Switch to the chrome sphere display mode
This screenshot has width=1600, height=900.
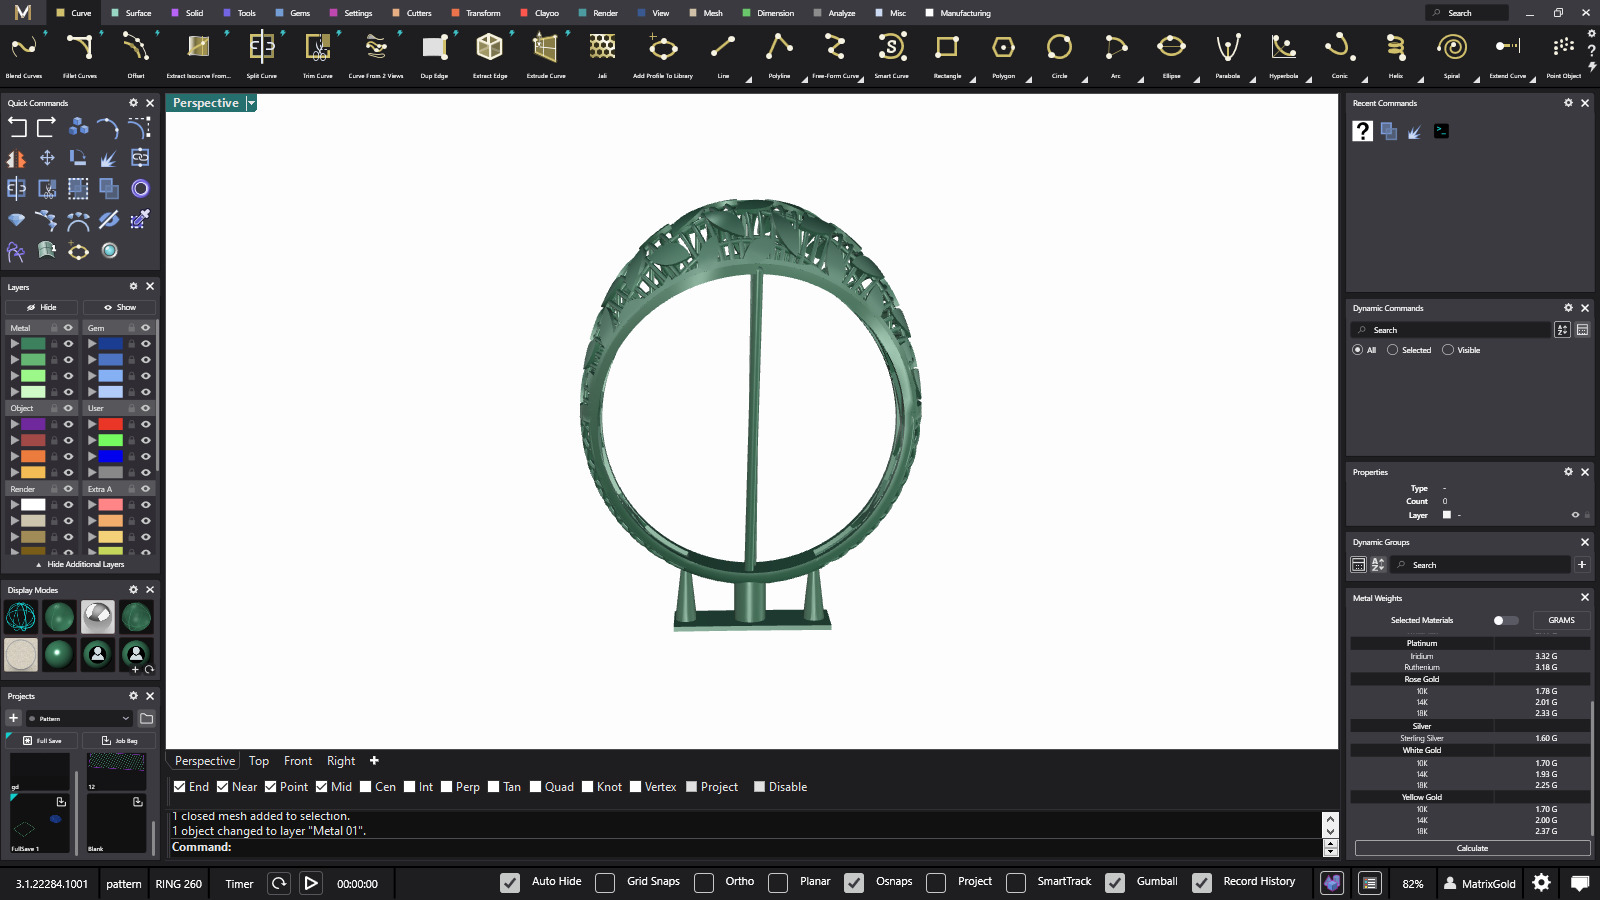point(98,617)
